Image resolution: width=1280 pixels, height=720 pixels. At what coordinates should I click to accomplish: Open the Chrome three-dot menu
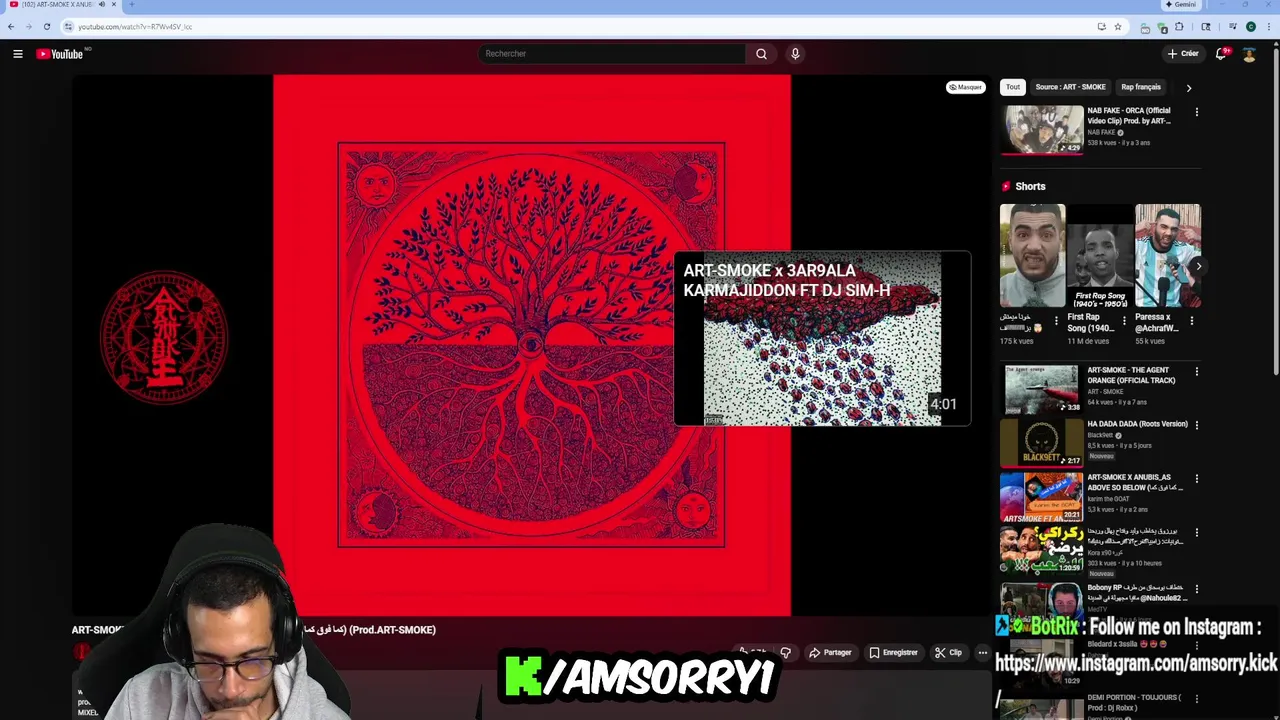(x=1269, y=27)
